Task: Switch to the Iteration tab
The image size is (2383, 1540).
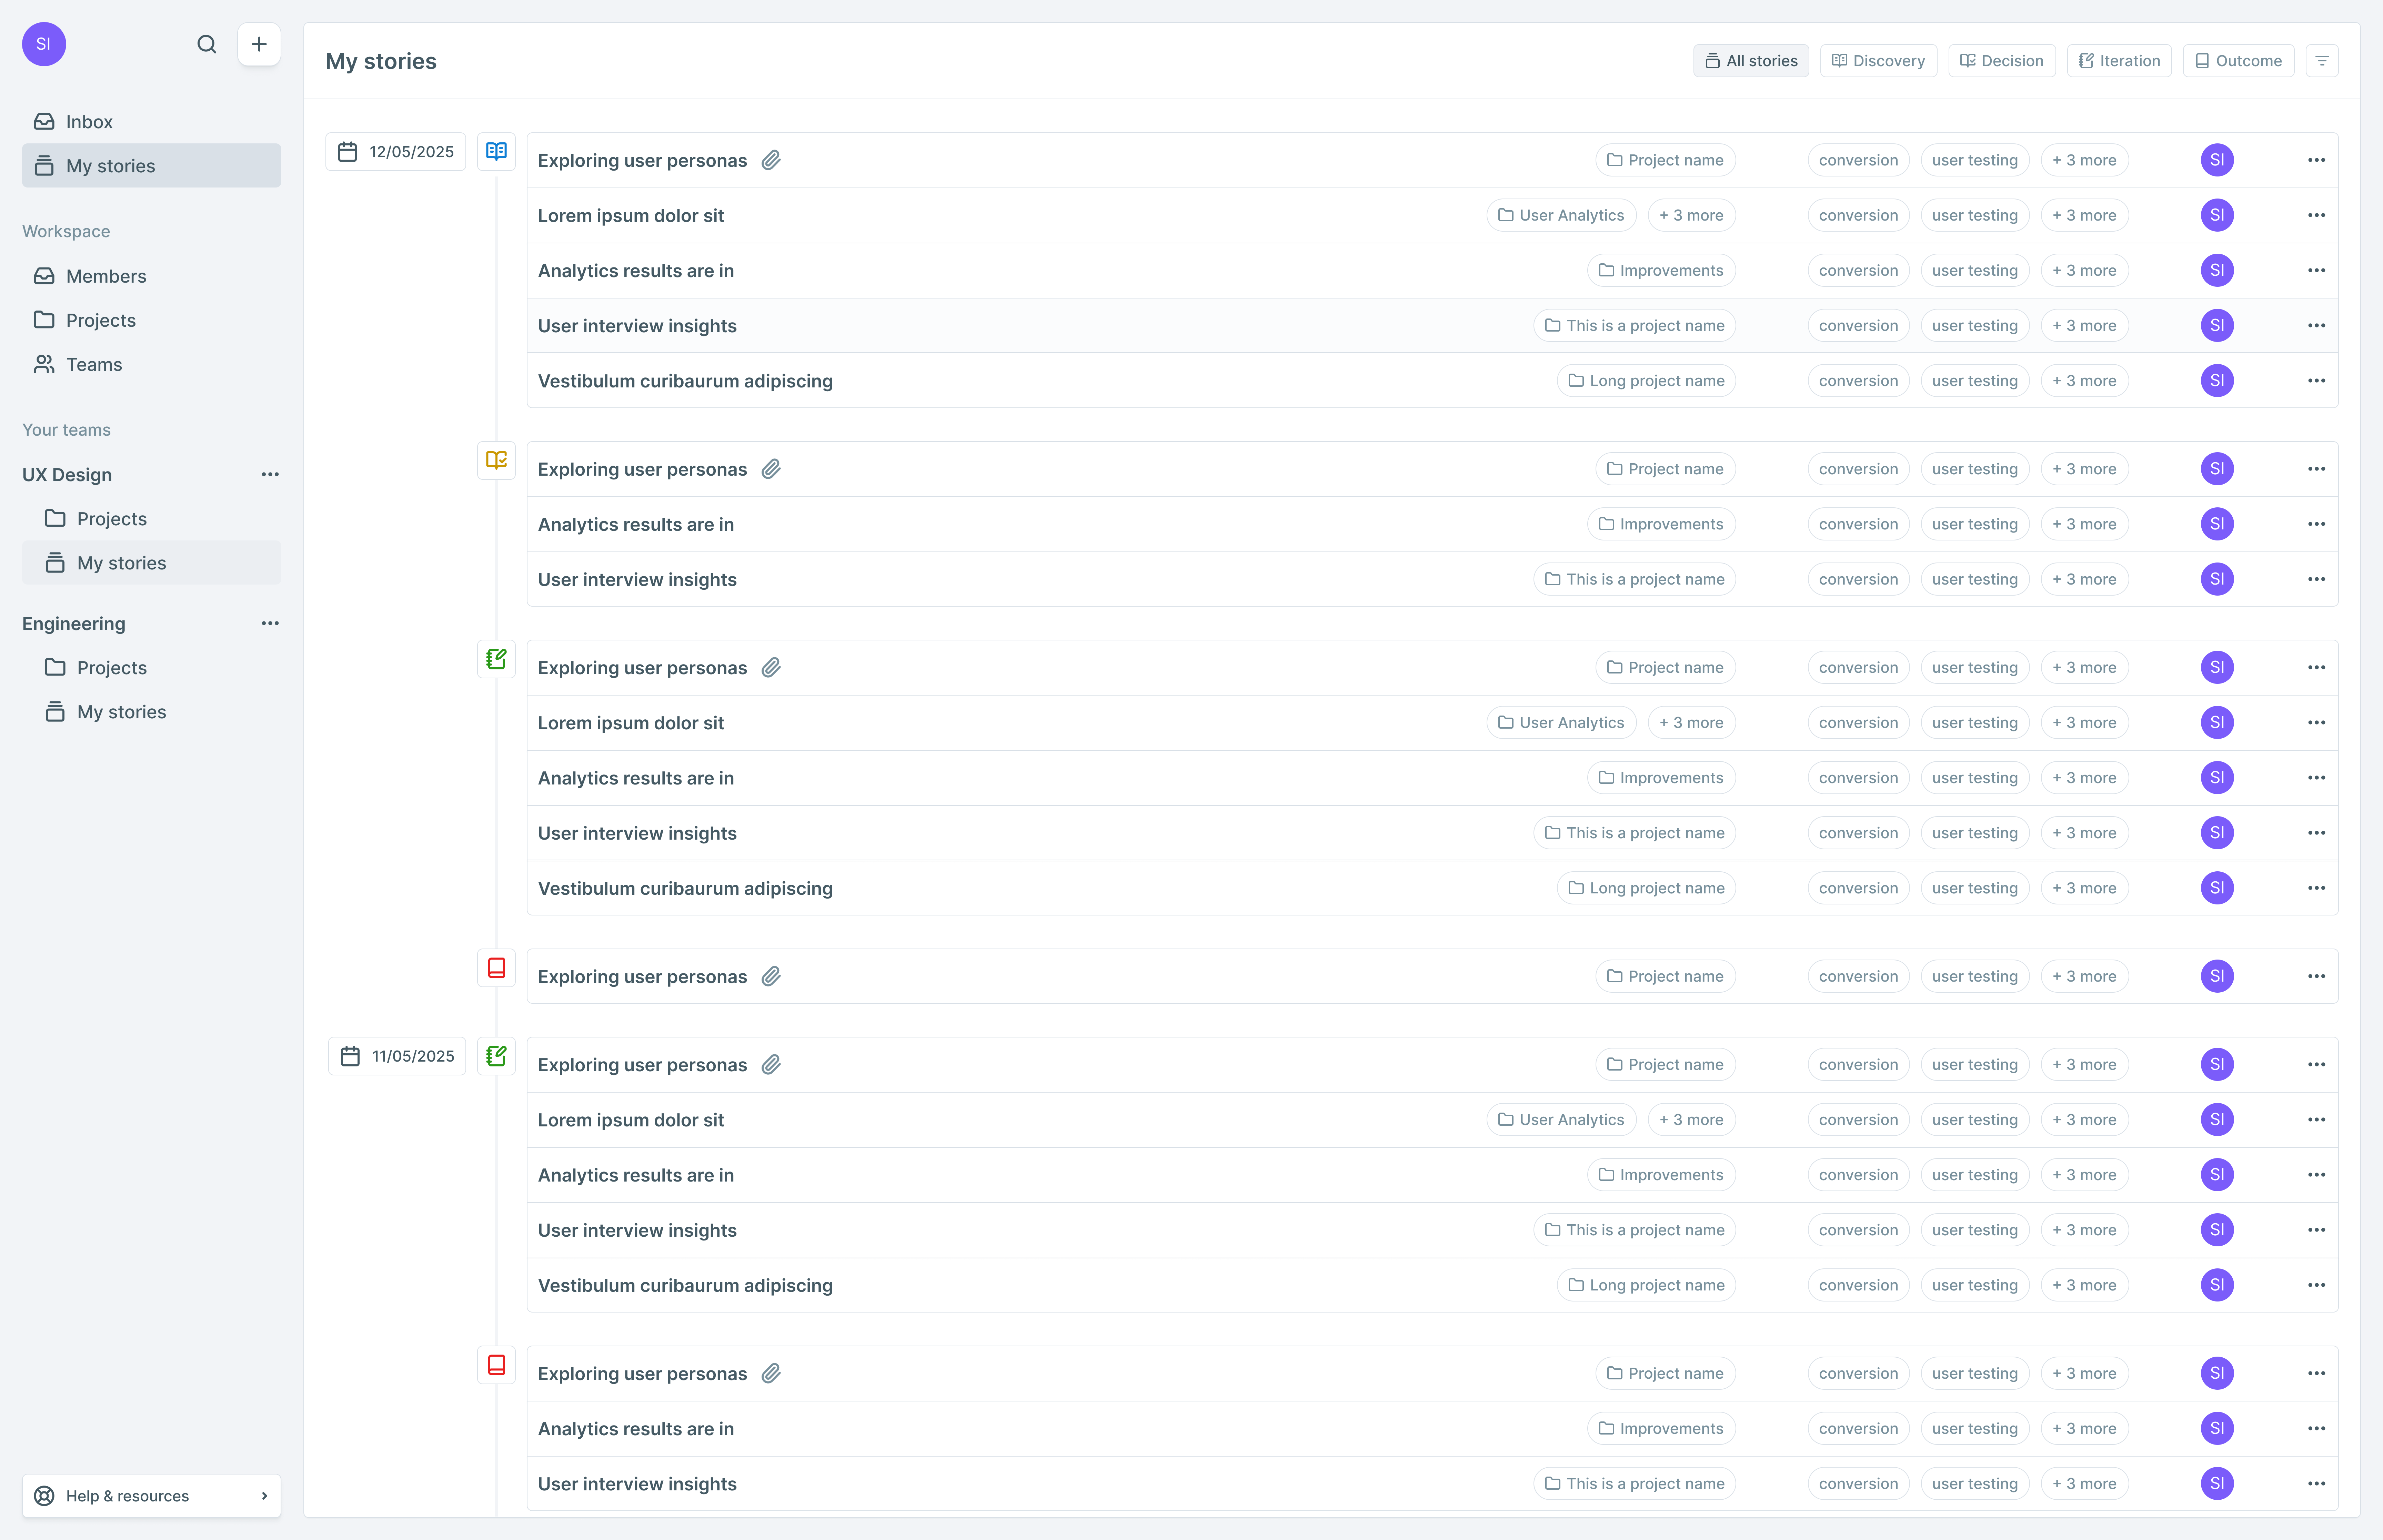Action: pos(2119,61)
